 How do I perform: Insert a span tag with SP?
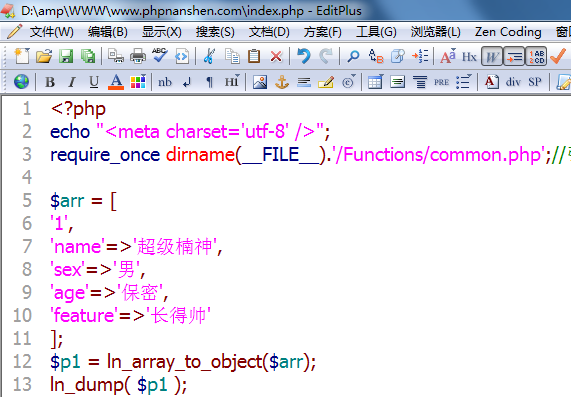[535, 82]
